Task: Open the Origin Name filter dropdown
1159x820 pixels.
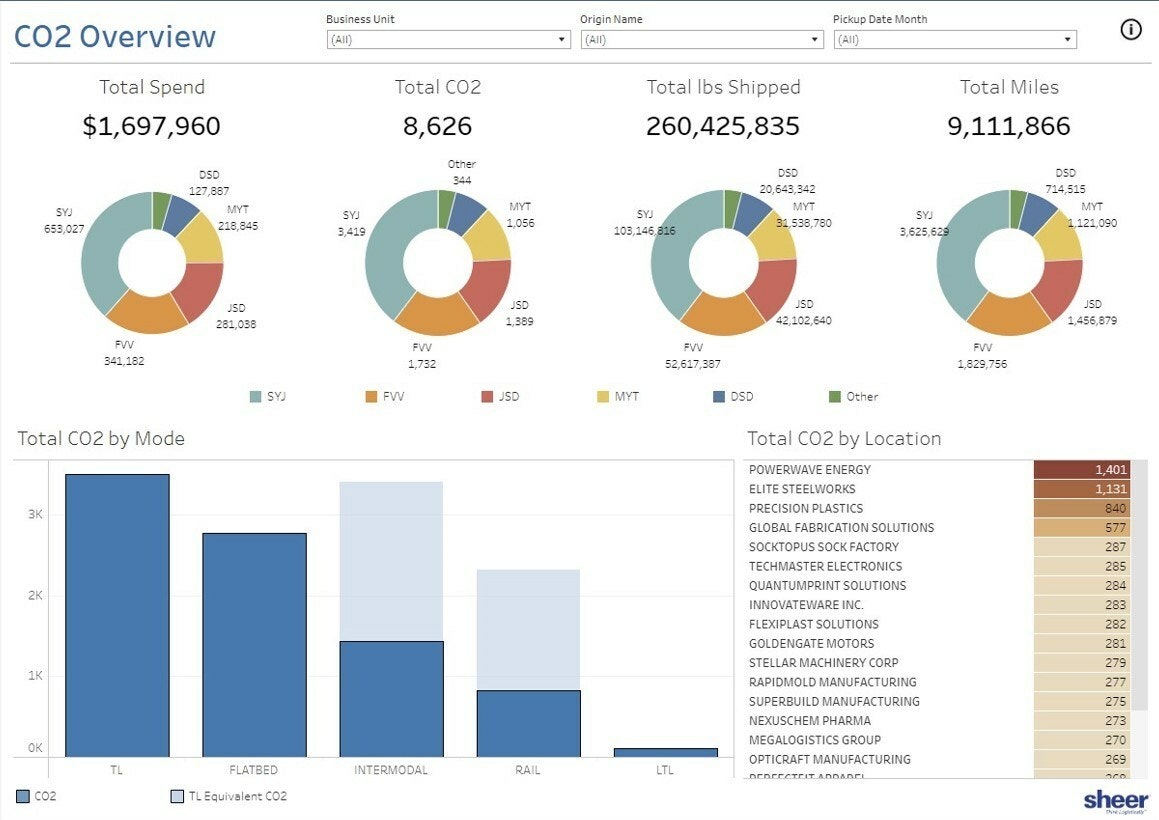Action: pos(813,40)
